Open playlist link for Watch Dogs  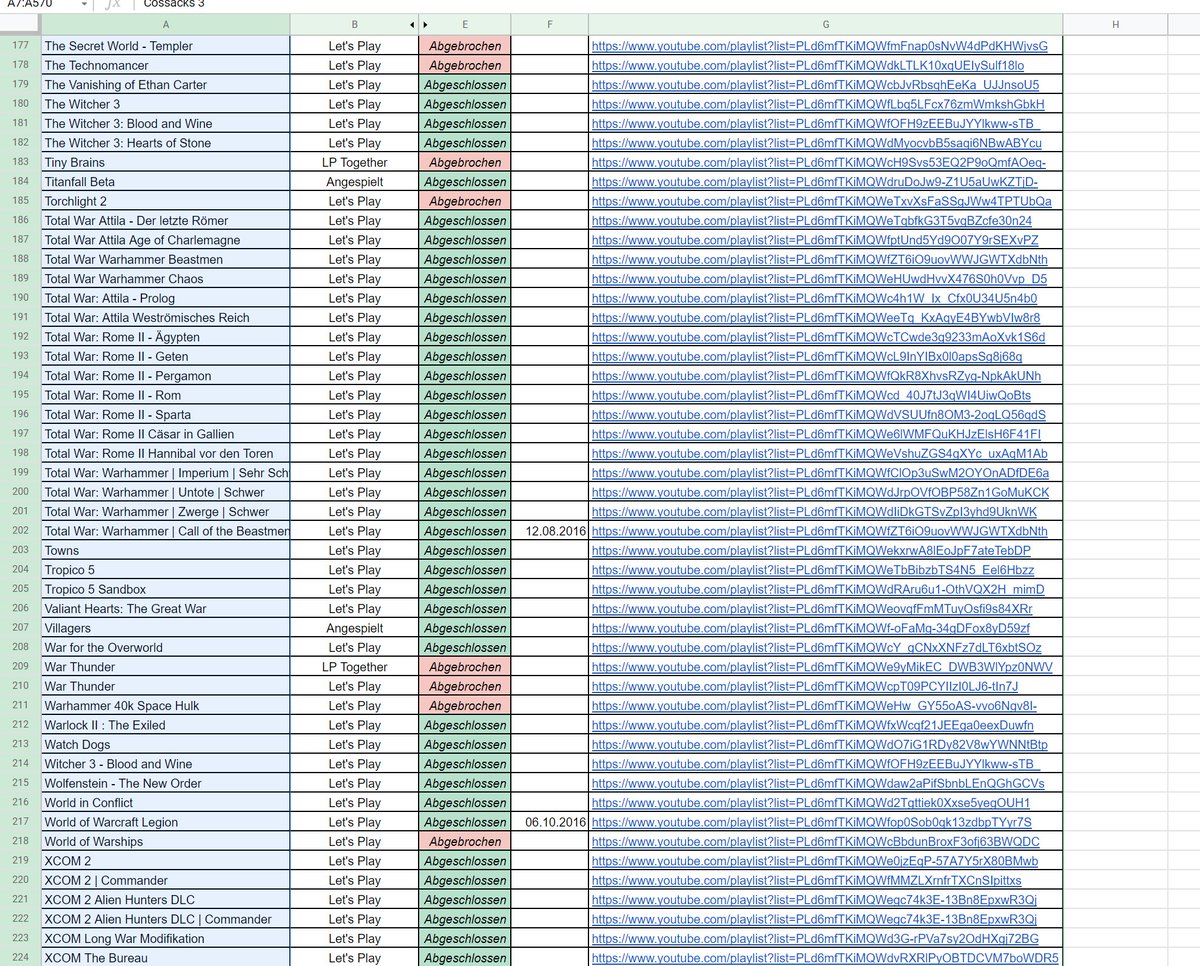point(819,744)
